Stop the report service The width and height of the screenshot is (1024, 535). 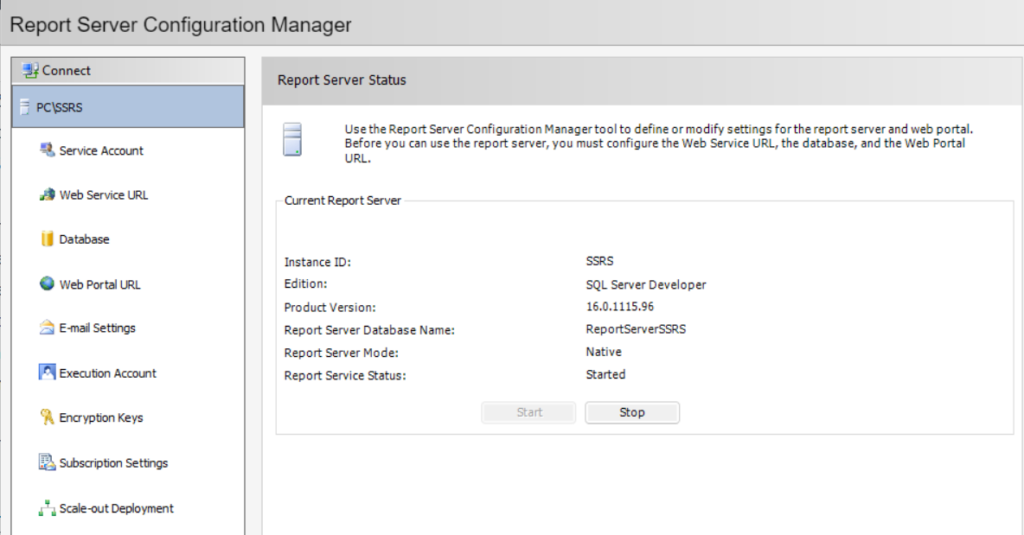pyautogui.click(x=632, y=412)
